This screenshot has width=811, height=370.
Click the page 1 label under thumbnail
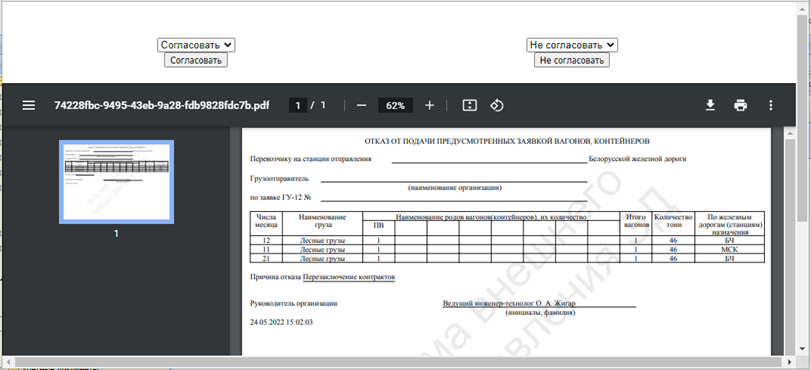click(116, 233)
